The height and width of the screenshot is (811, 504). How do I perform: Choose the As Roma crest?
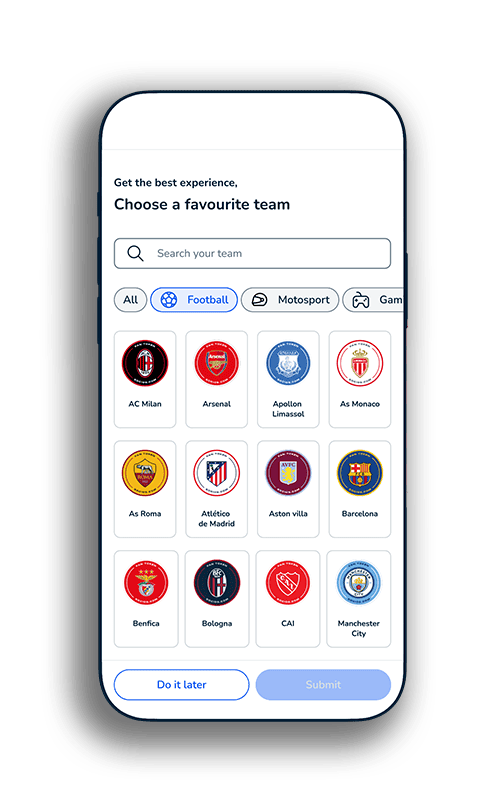[145, 473]
